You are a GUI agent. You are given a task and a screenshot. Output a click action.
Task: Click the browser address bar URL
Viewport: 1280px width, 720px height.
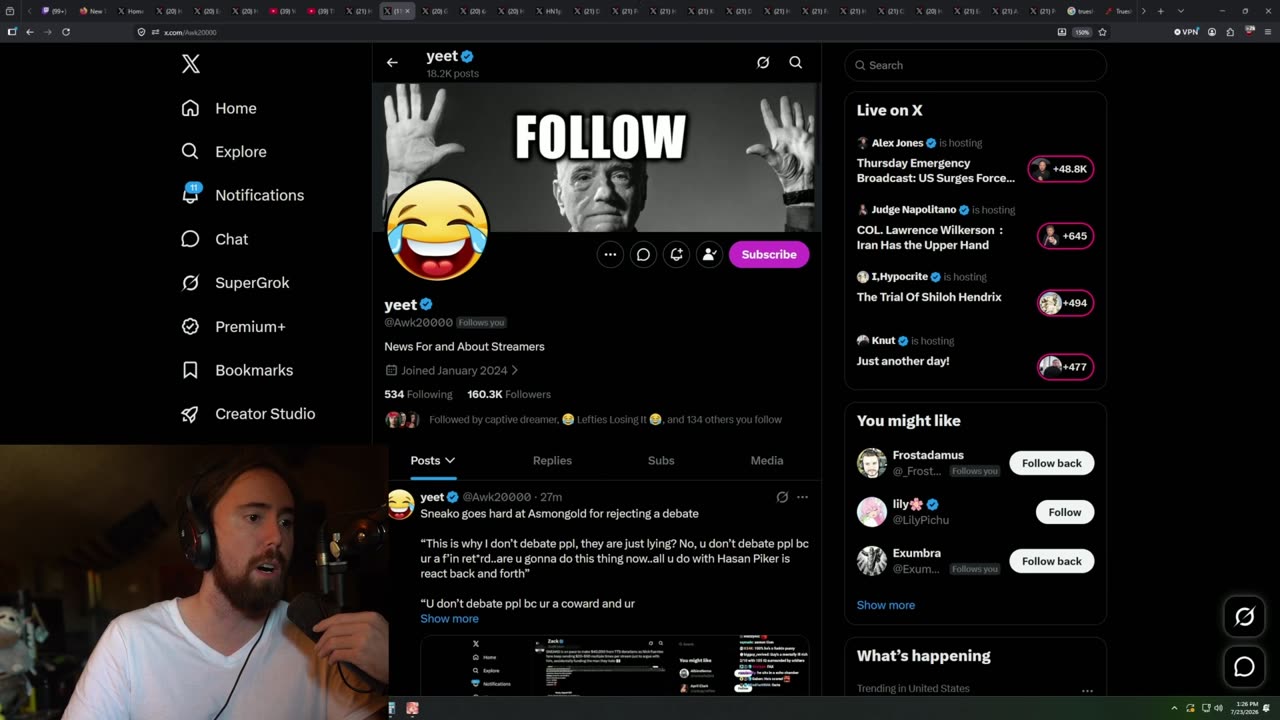[190, 32]
